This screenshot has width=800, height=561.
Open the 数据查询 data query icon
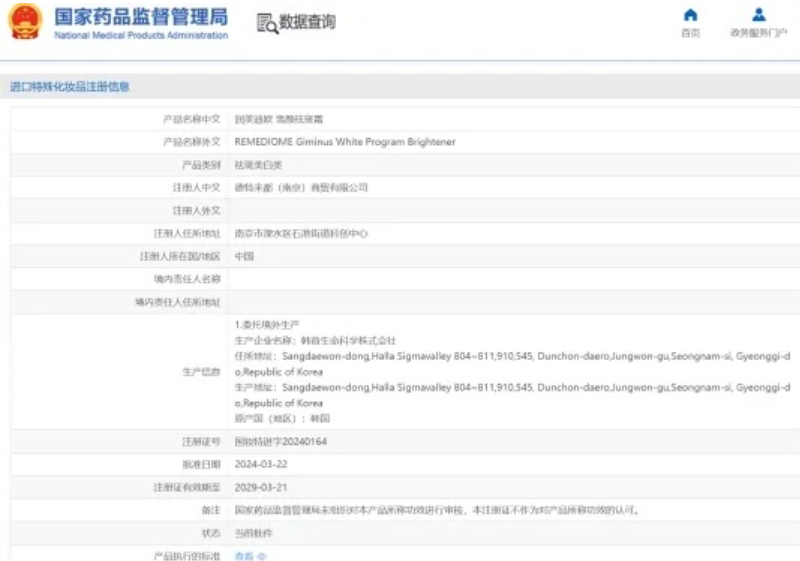point(267,23)
